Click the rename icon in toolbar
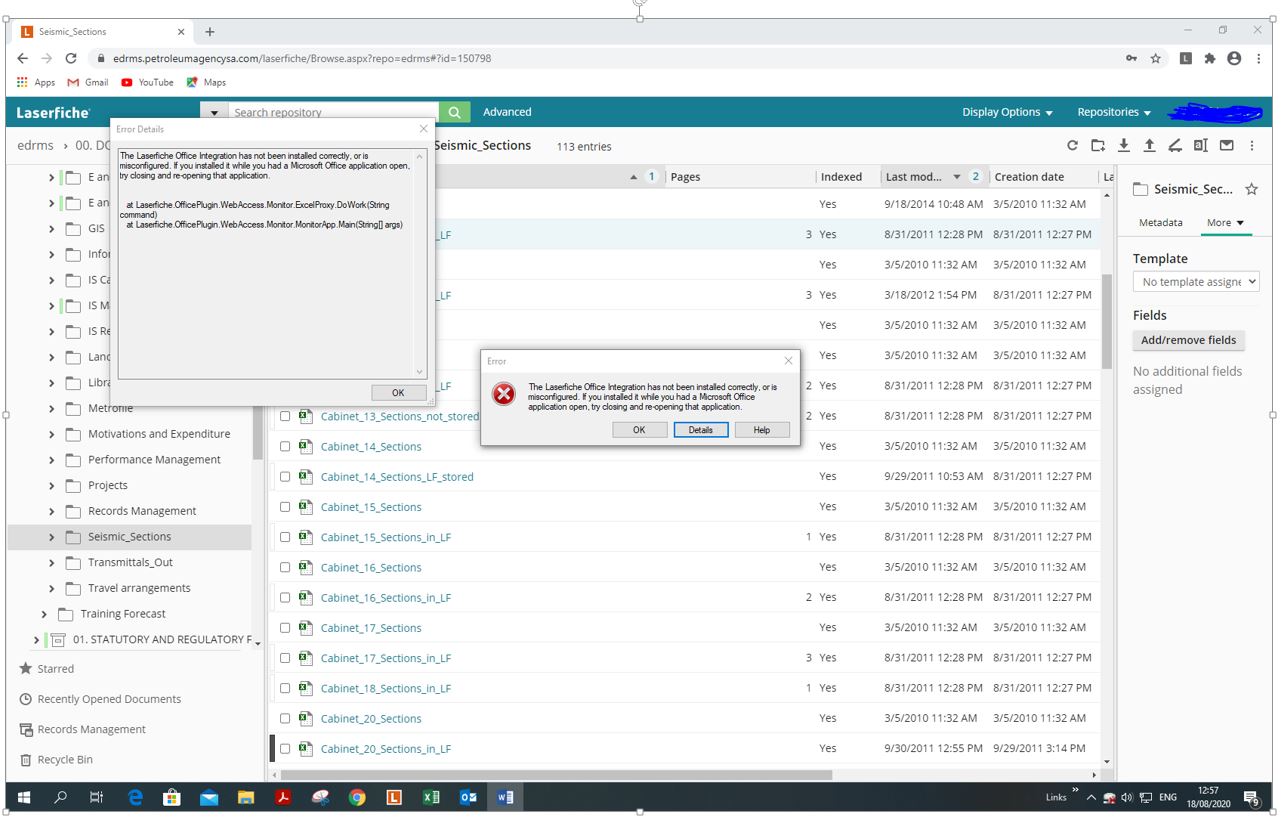Viewport: 1284px width, 819px height. coord(1201,146)
